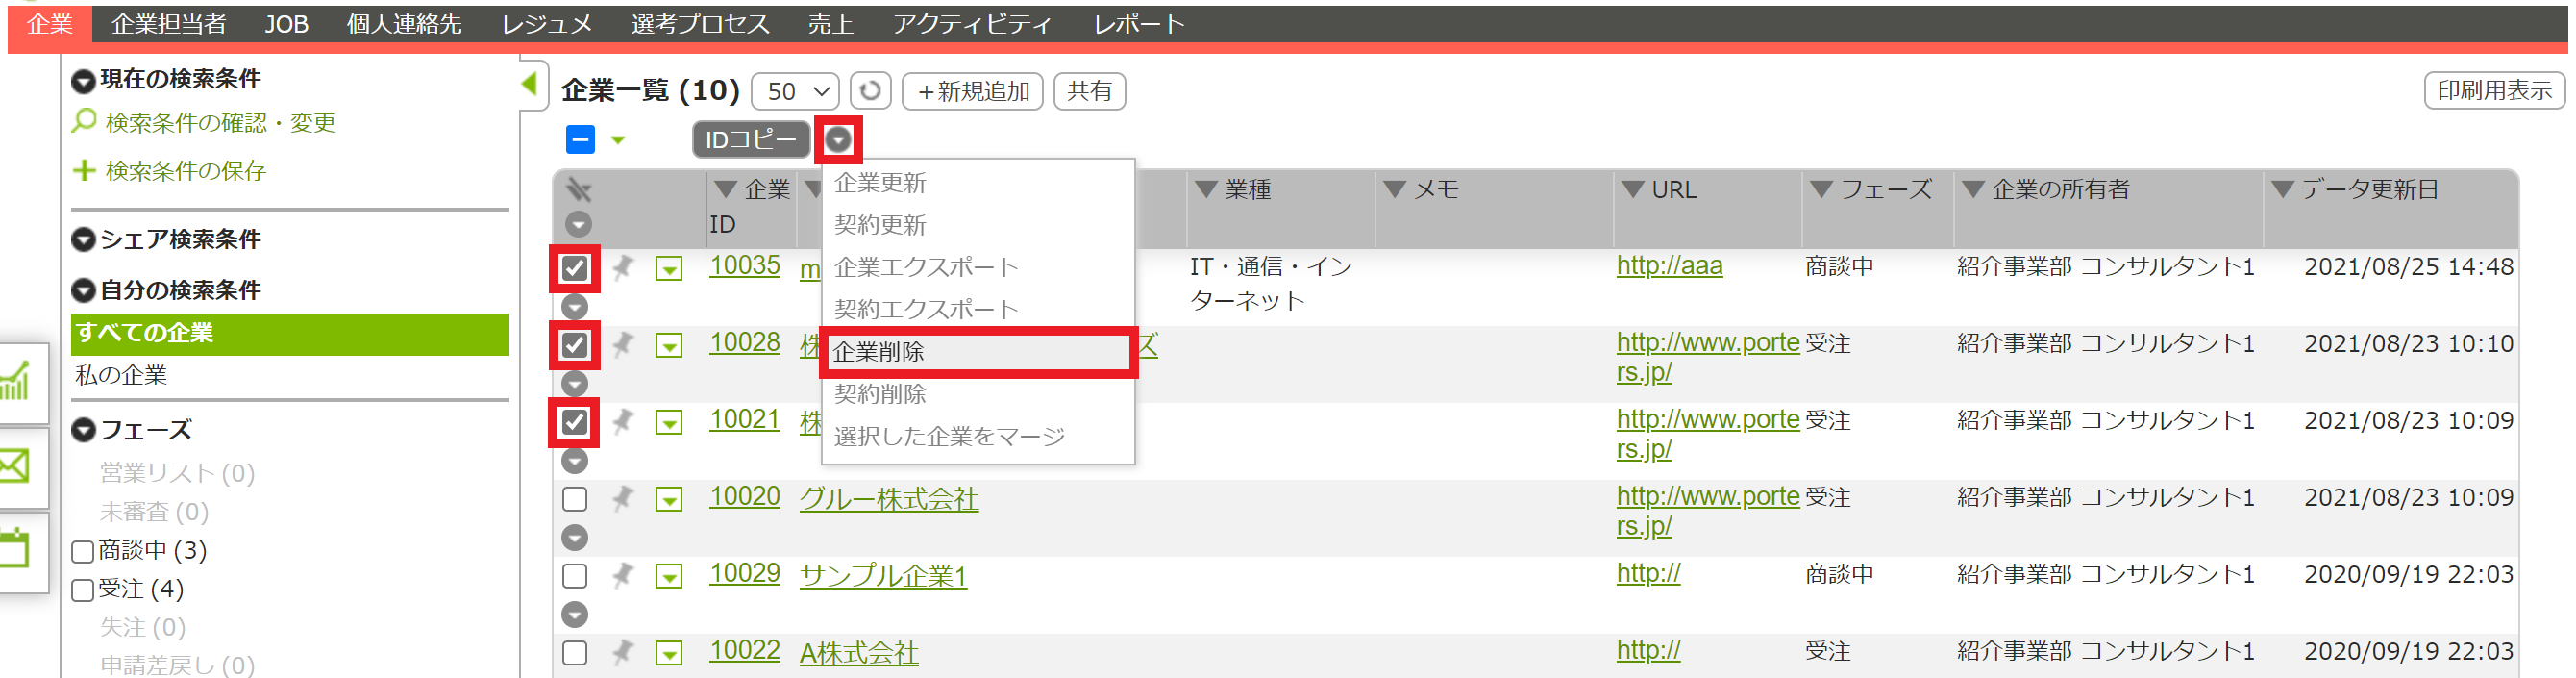Open the グルー株式会社 company link
The image size is (2576, 678).
pyautogui.click(x=889, y=499)
